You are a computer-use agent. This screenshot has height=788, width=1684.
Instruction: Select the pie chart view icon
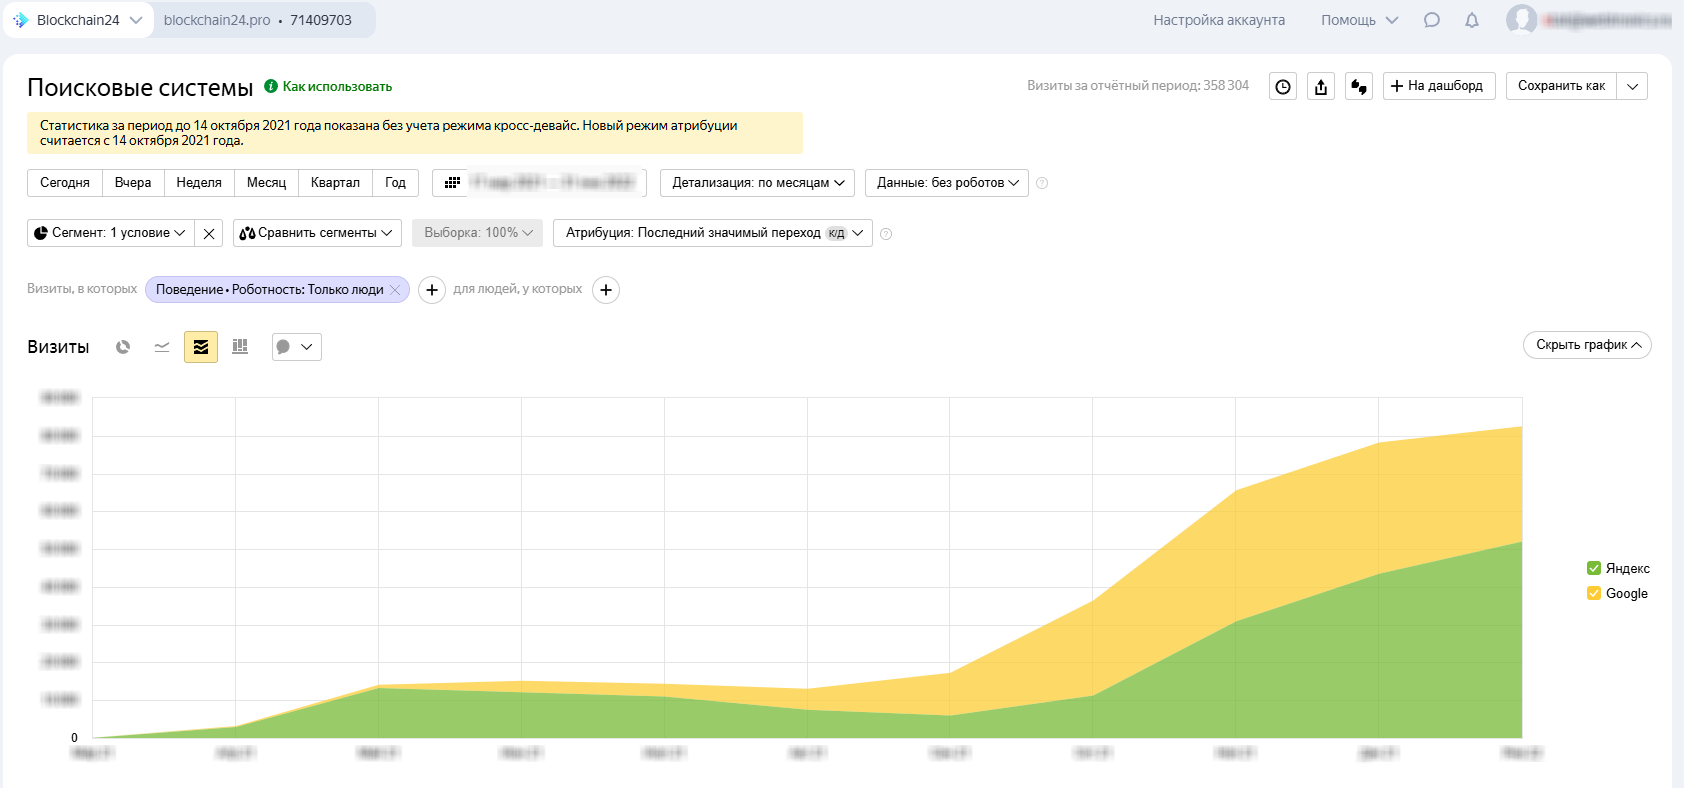click(123, 347)
